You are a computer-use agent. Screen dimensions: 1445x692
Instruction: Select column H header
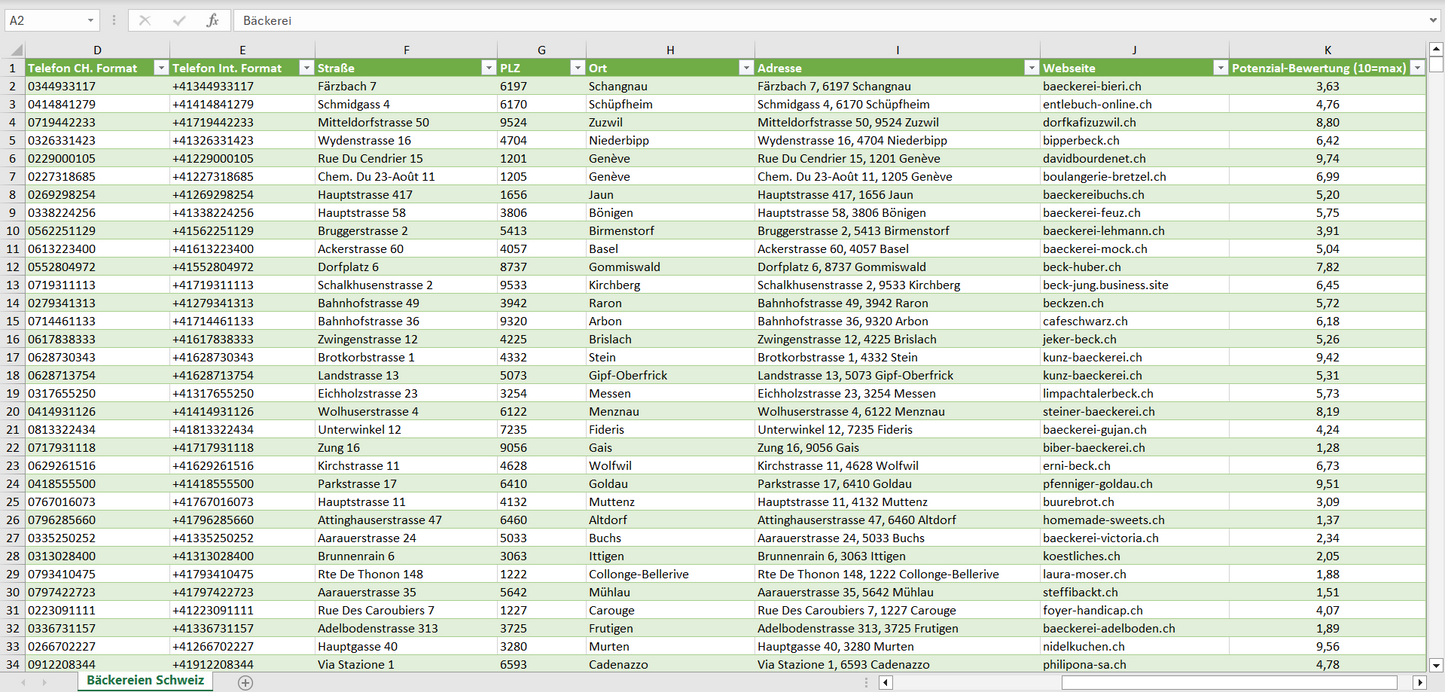coord(670,50)
